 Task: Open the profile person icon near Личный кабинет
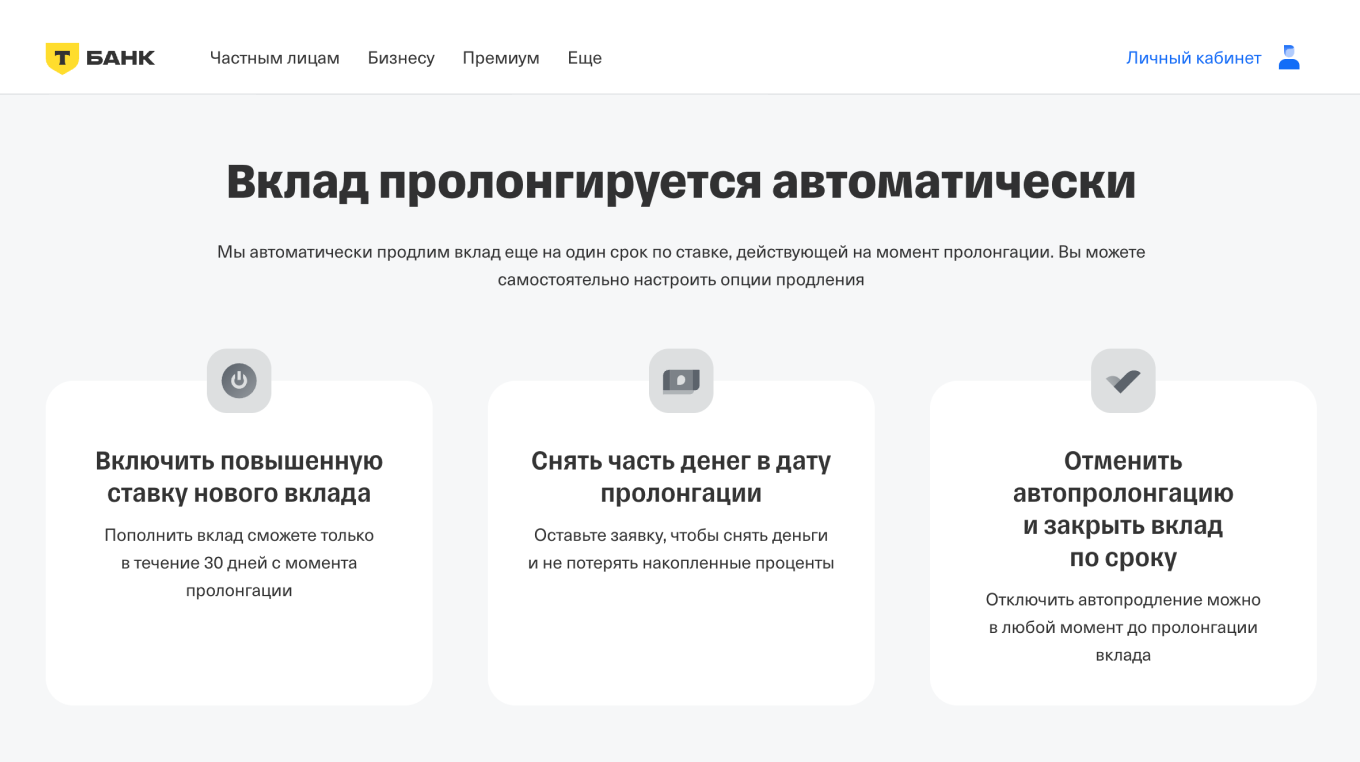pyautogui.click(x=1289, y=57)
